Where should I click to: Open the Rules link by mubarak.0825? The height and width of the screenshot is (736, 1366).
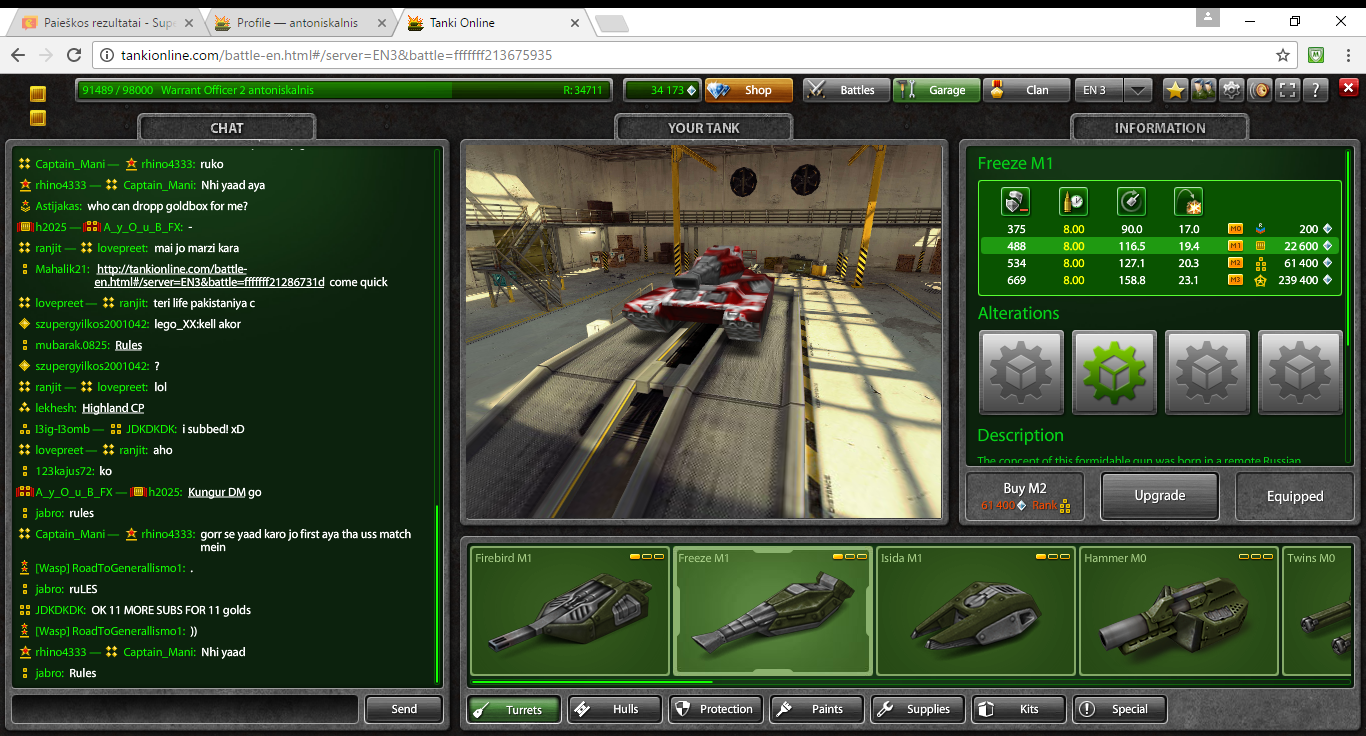pyautogui.click(x=128, y=345)
